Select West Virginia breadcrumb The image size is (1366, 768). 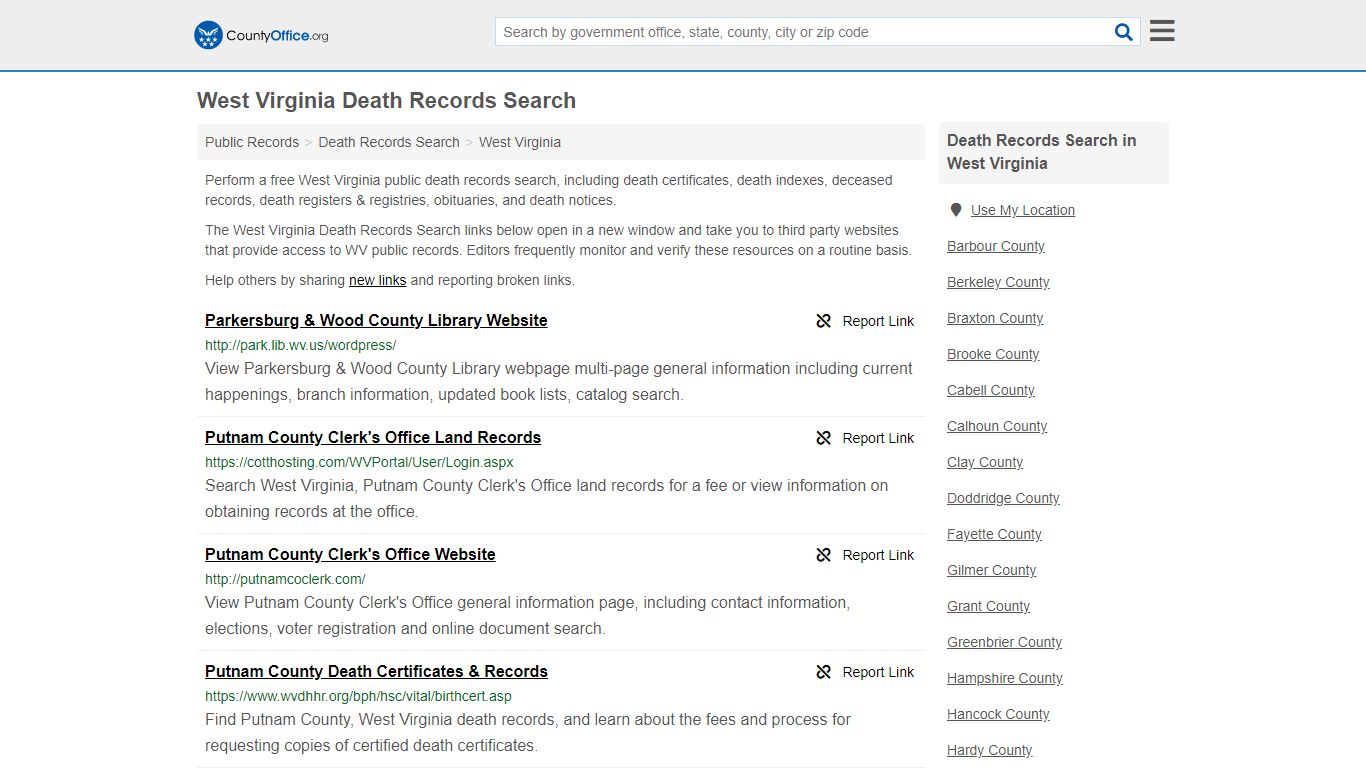tap(520, 142)
